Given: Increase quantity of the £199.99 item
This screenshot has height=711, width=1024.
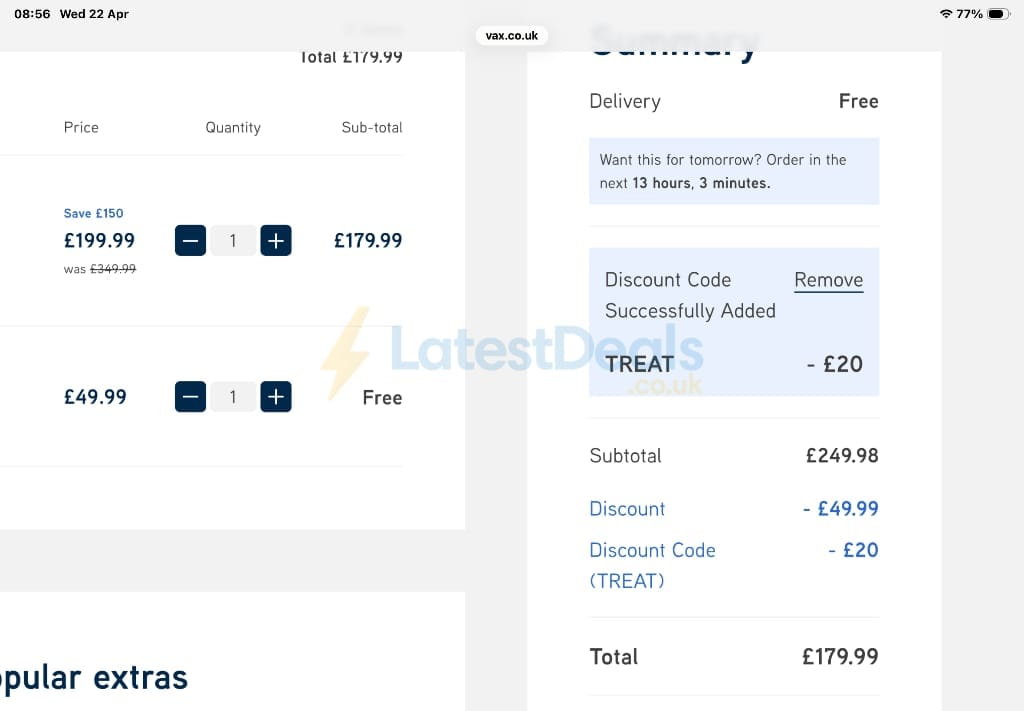Looking at the screenshot, I should tap(276, 240).
